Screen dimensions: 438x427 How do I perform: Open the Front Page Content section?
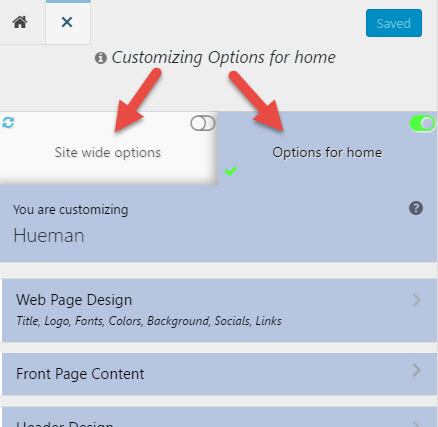tap(219, 374)
